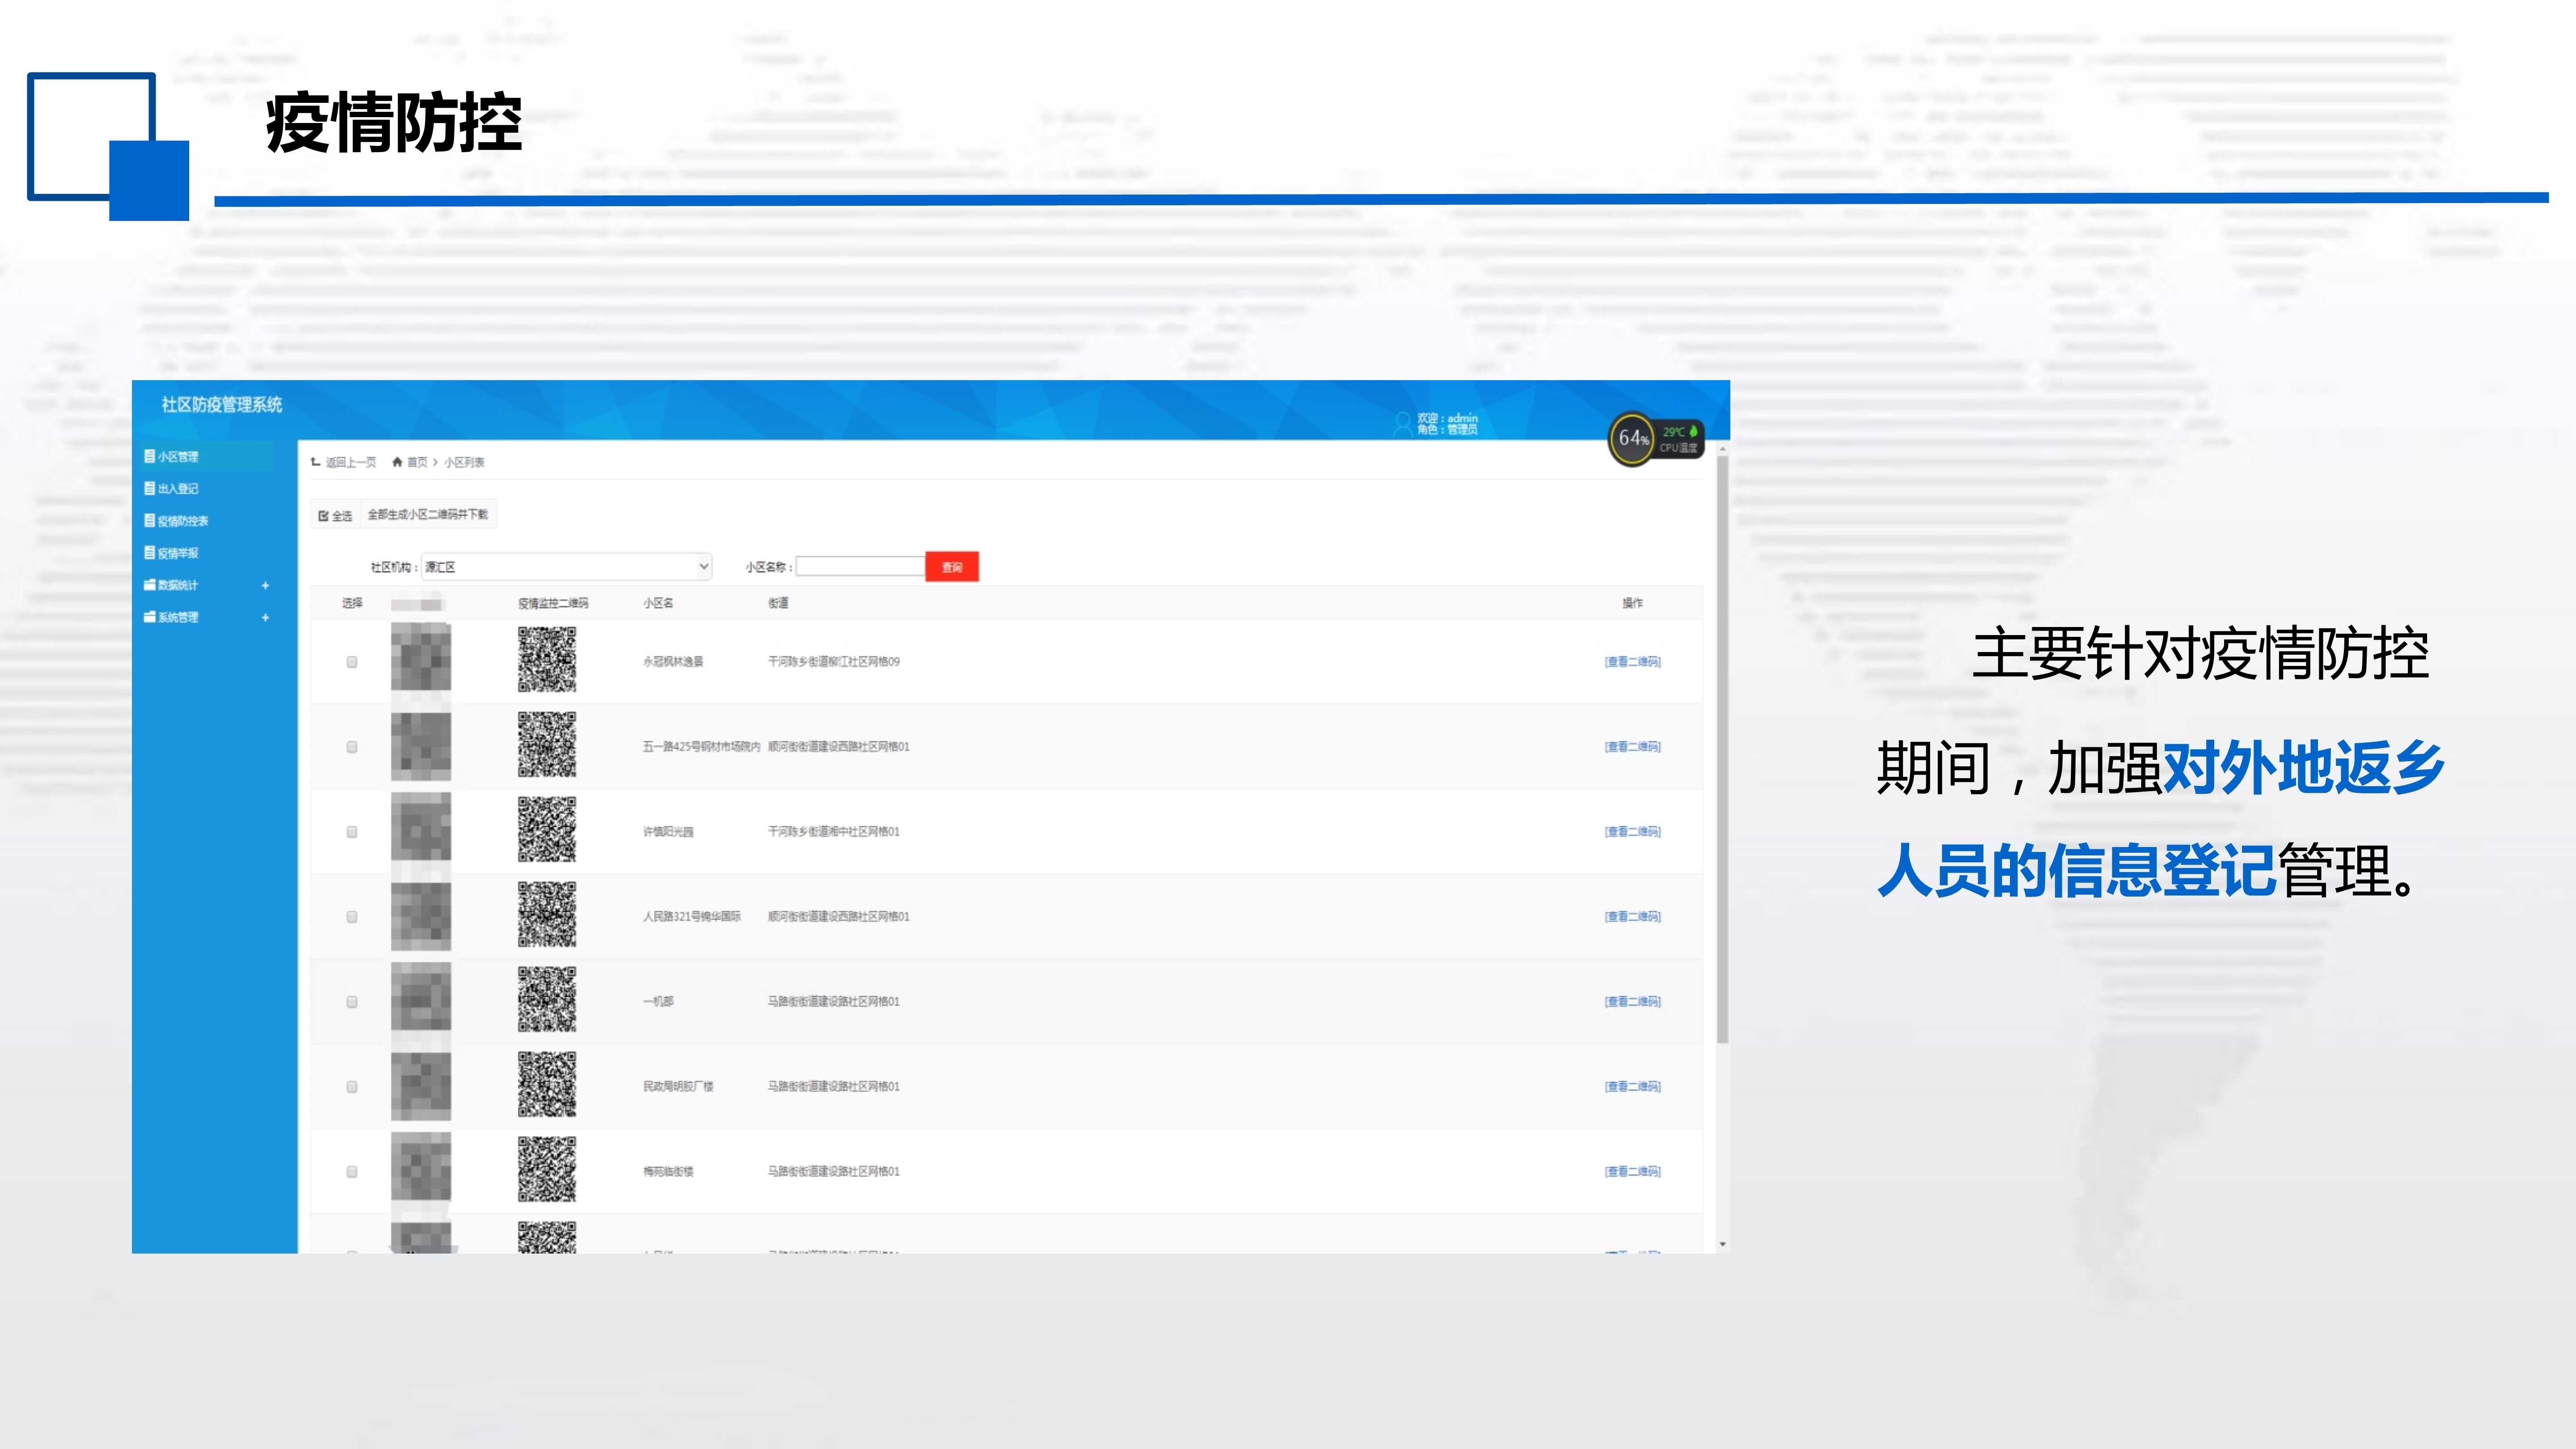Click the 全选 select-all toggle
Screen dimensions: 2576x1449
tap(335, 516)
